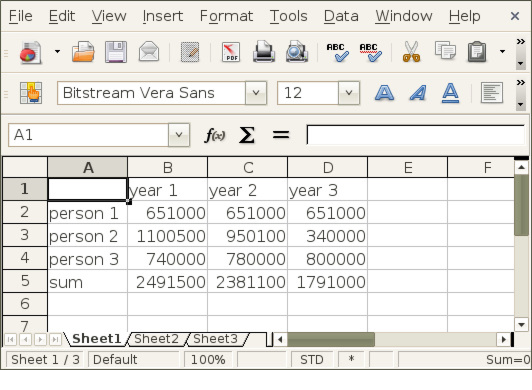Click the vertical scrollbar up arrow
532x390 pixels.
coord(521,167)
